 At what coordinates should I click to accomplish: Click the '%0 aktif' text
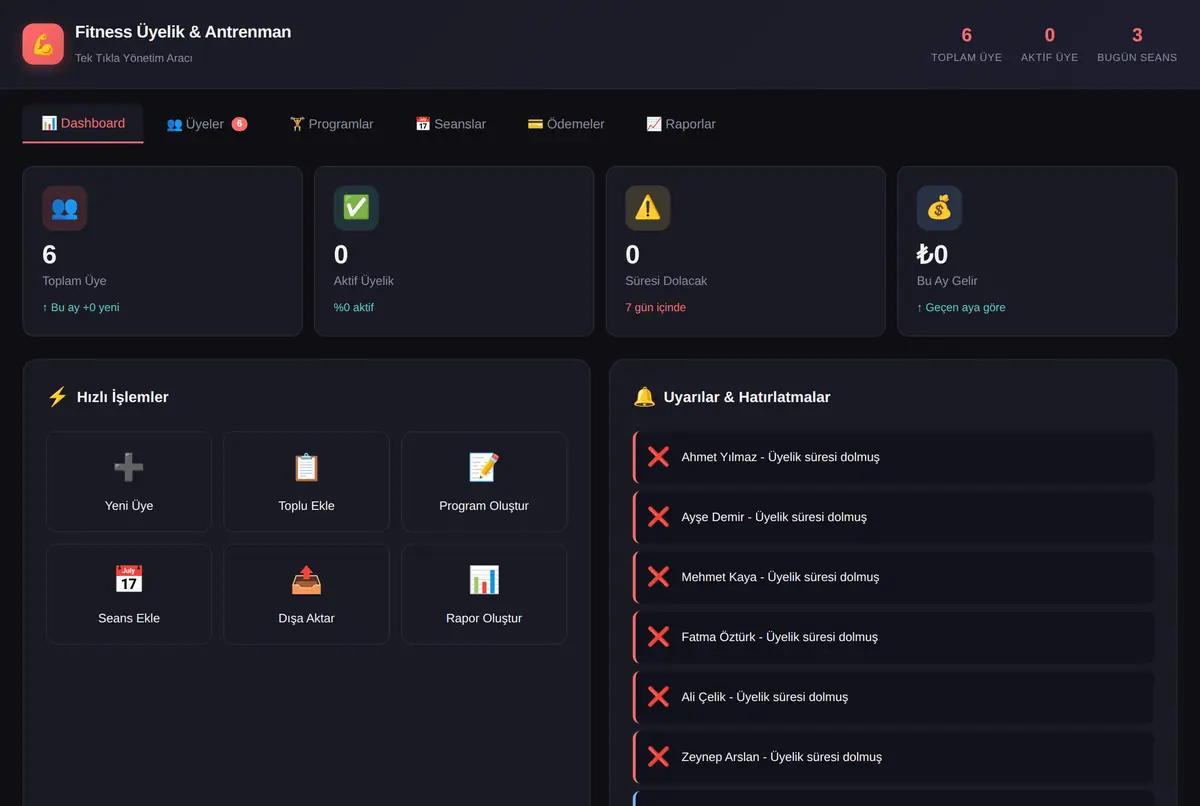(354, 307)
